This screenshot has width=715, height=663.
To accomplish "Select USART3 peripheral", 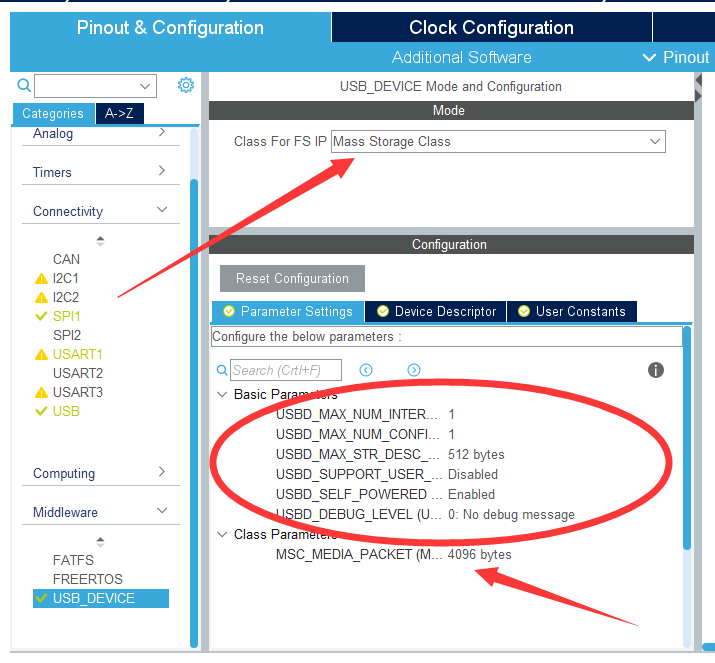I will pos(78,392).
